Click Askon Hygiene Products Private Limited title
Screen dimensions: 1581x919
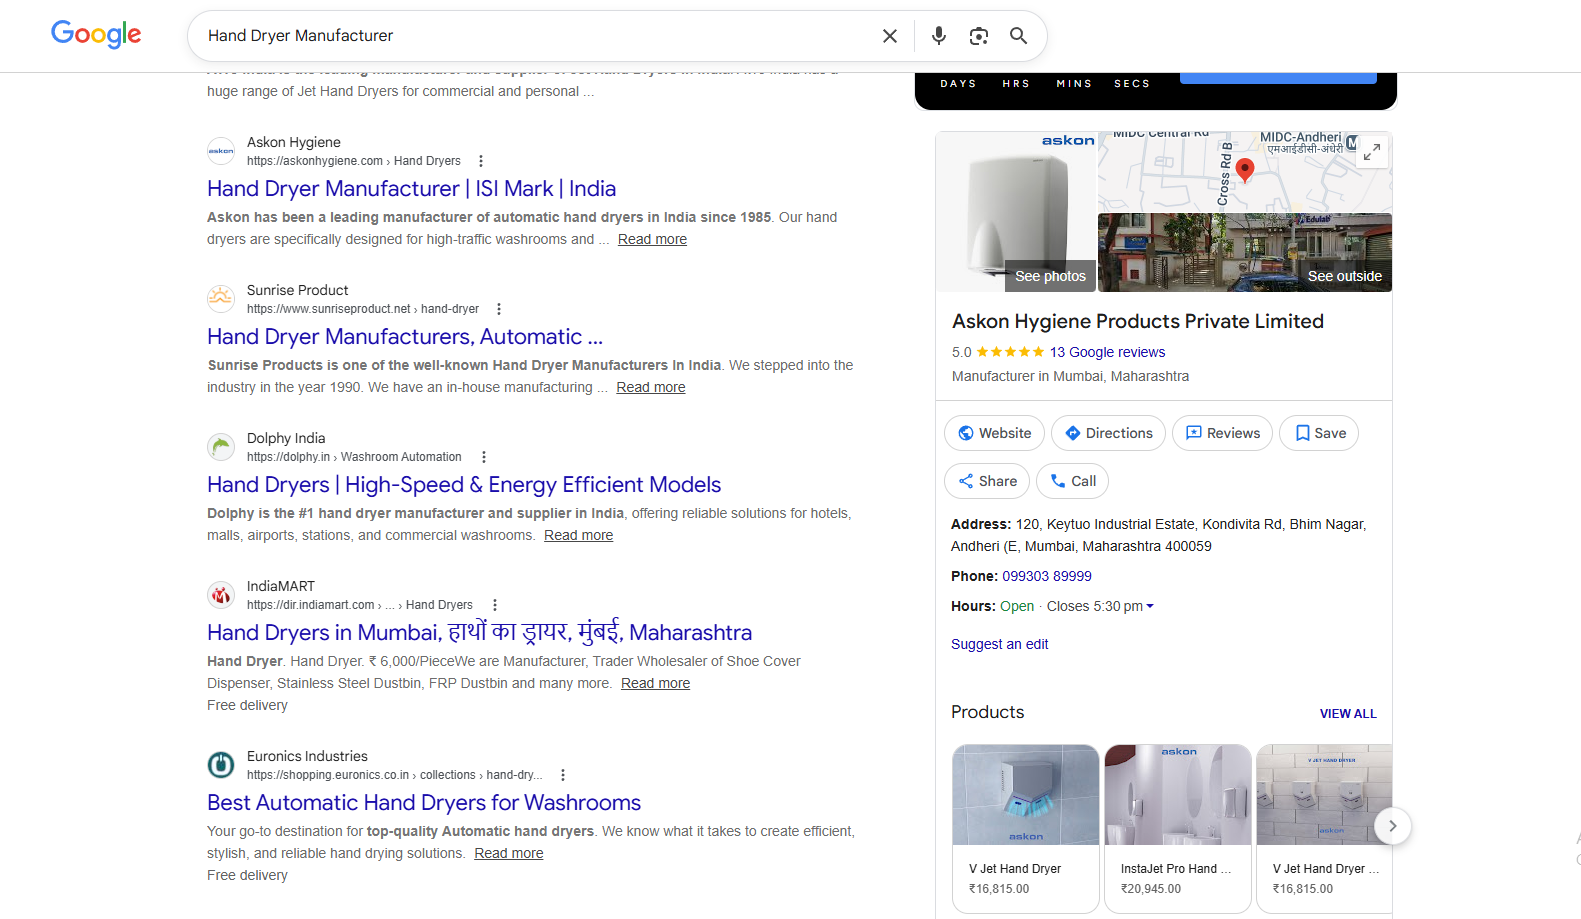(x=1138, y=321)
